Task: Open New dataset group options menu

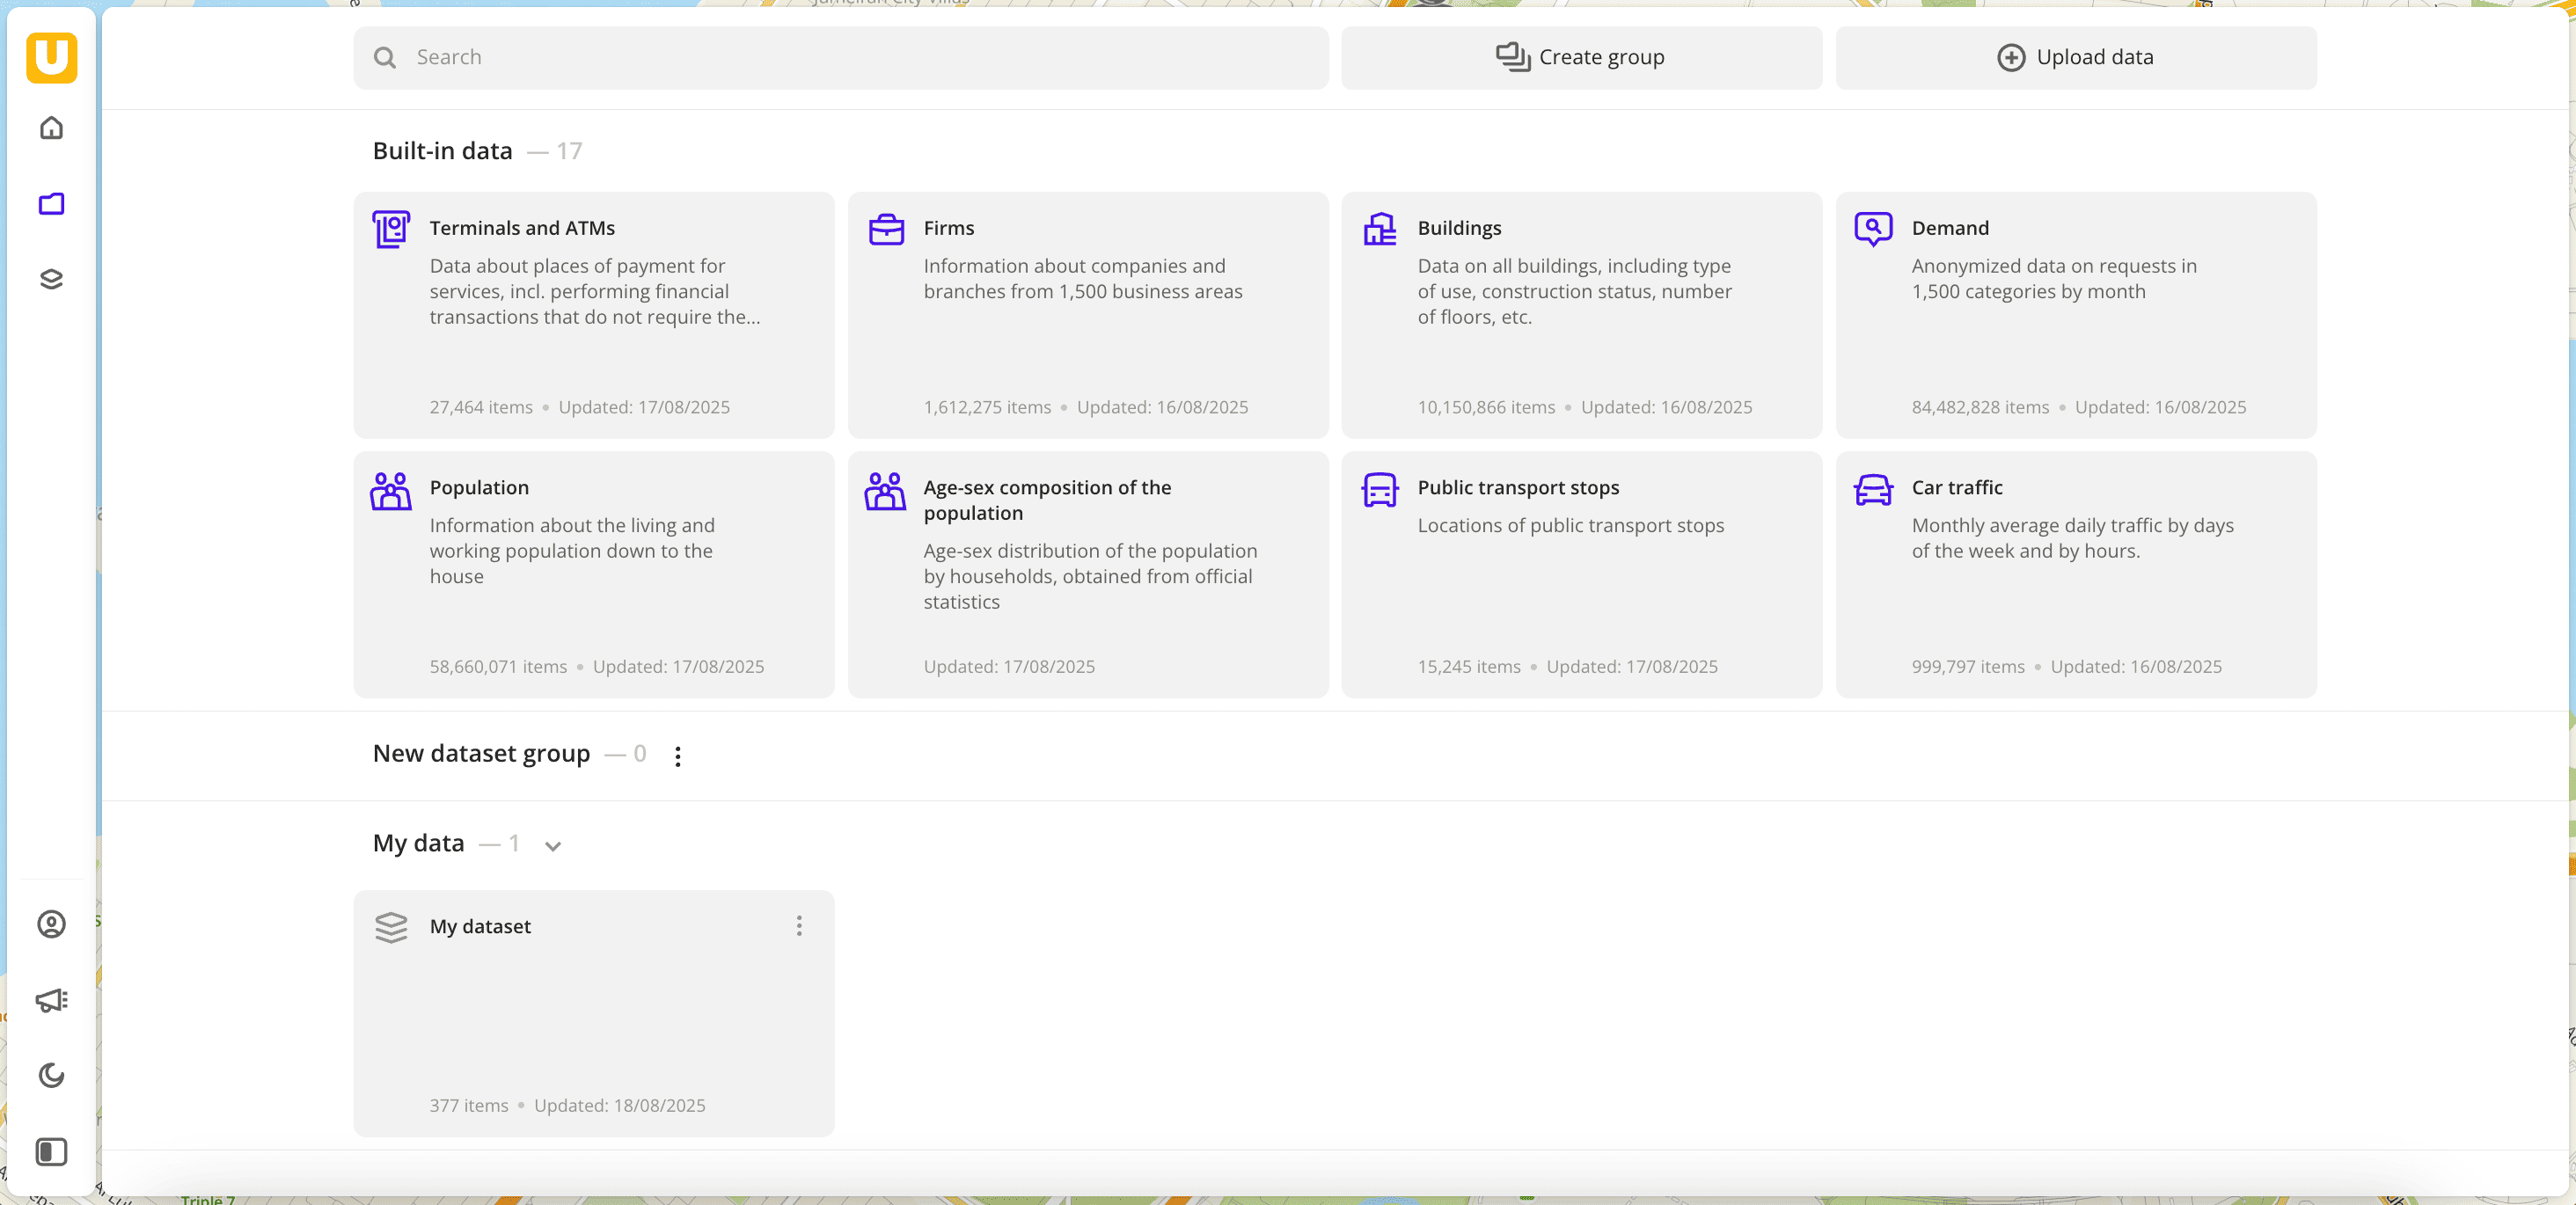Action: [677, 756]
